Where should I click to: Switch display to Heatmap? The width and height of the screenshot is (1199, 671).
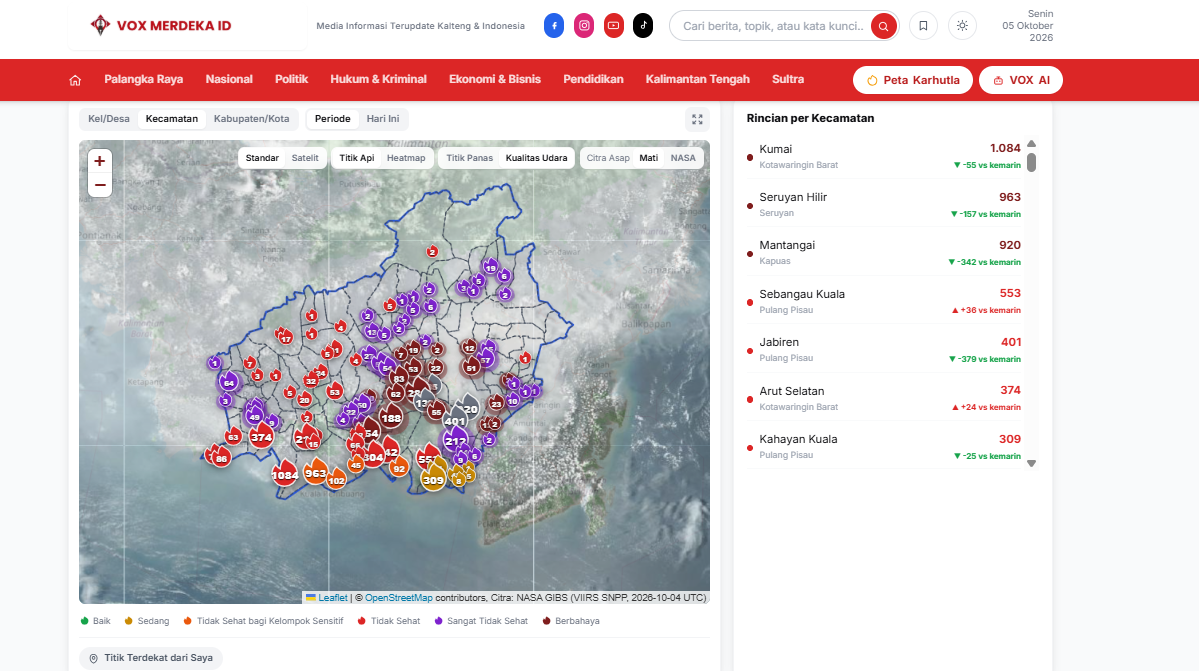[406, 158]
